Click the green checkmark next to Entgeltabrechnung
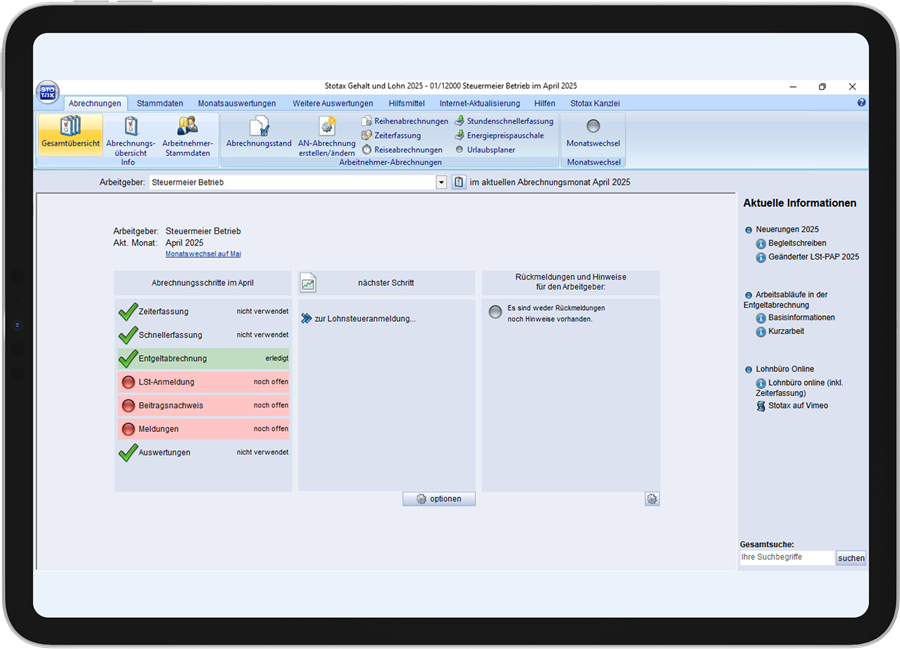Screen dimensions: 900x649 pyautogui.click(x=128, y=358)
